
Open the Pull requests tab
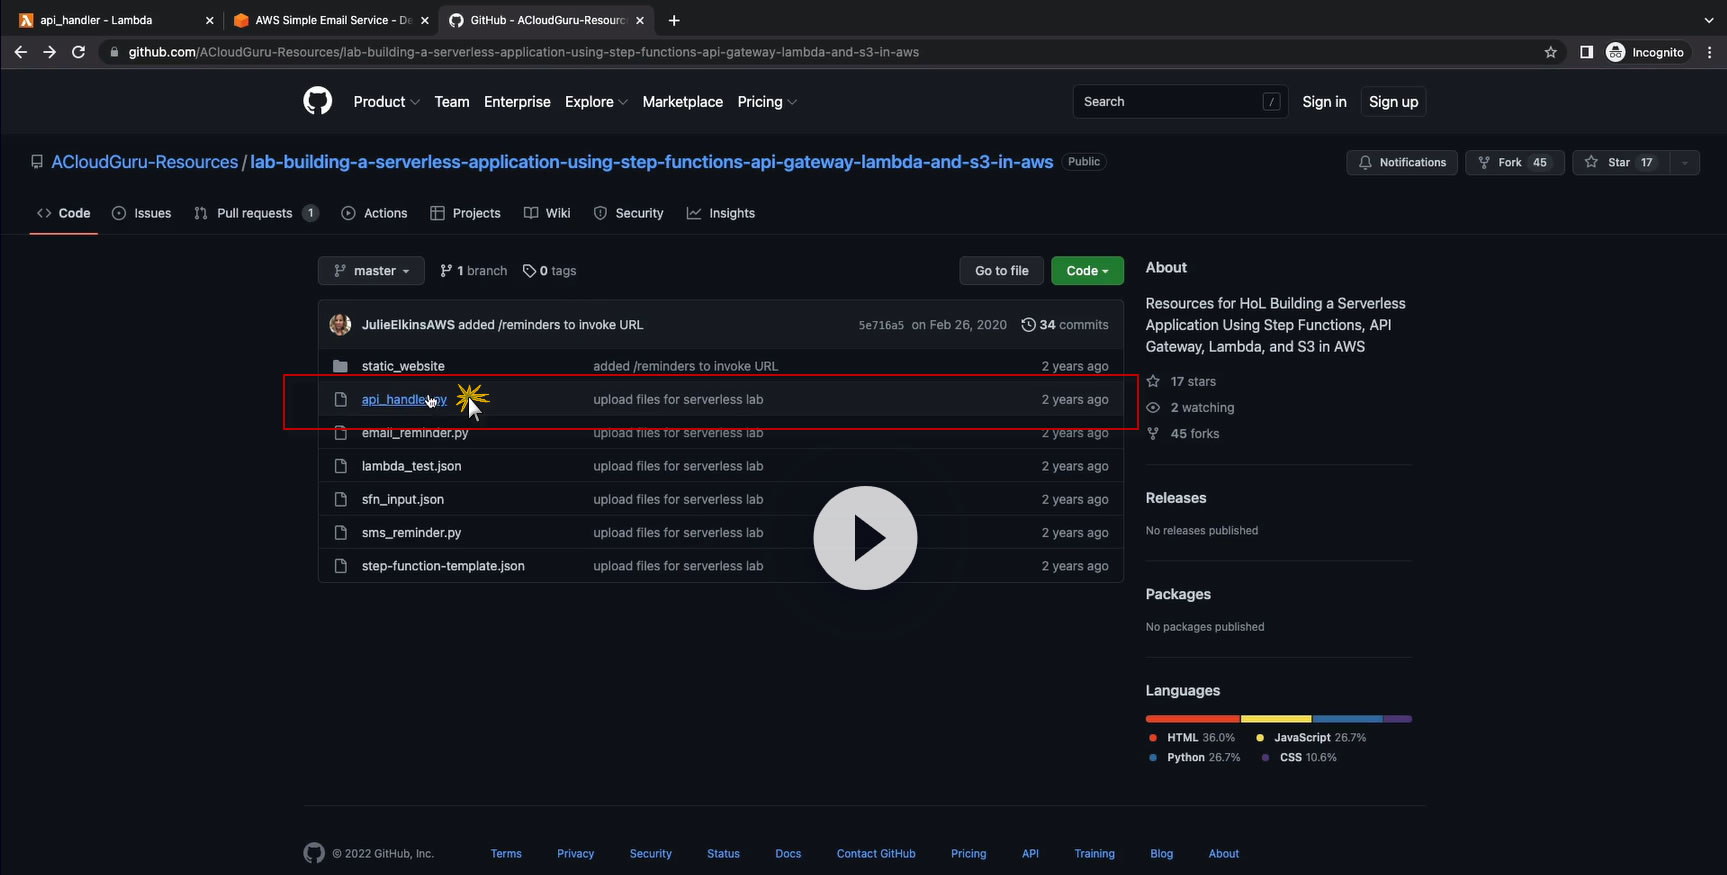click(256, 213)
